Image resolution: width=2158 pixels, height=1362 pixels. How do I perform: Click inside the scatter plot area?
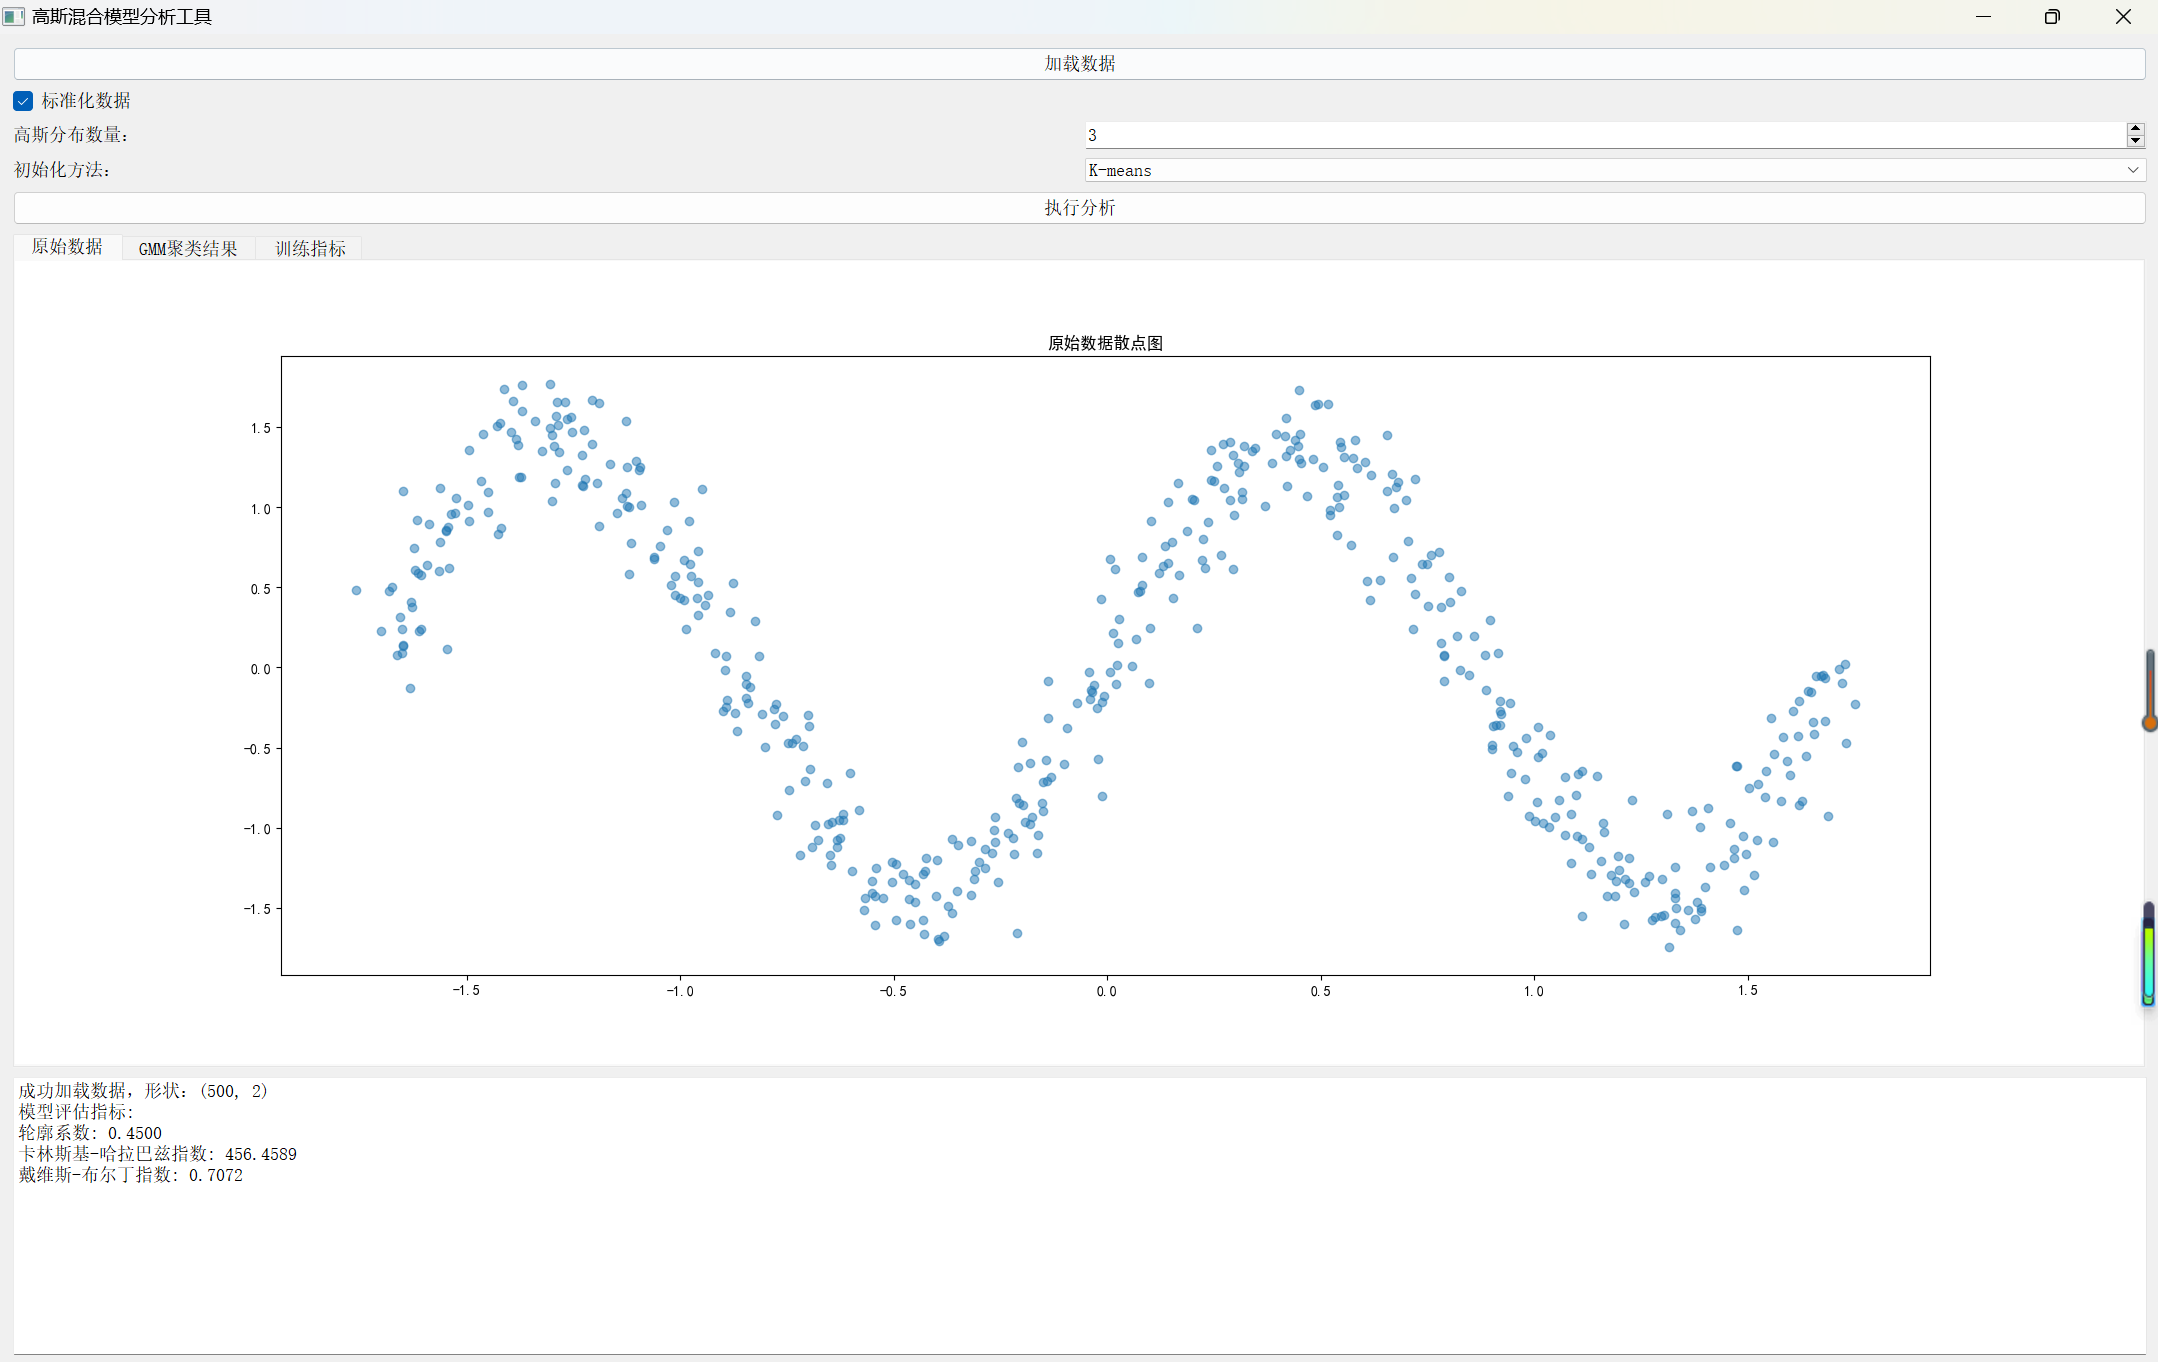(x=1105, y=665)
